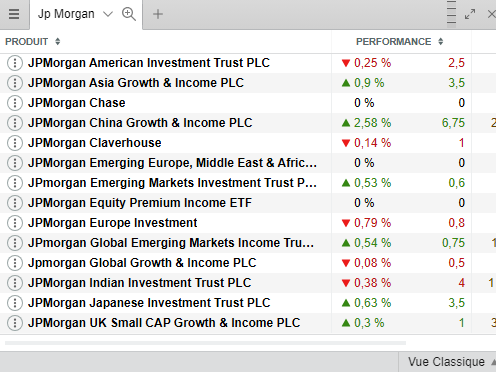
Task: Click the expand panel arrows icon
Action: tap(470, 14)
